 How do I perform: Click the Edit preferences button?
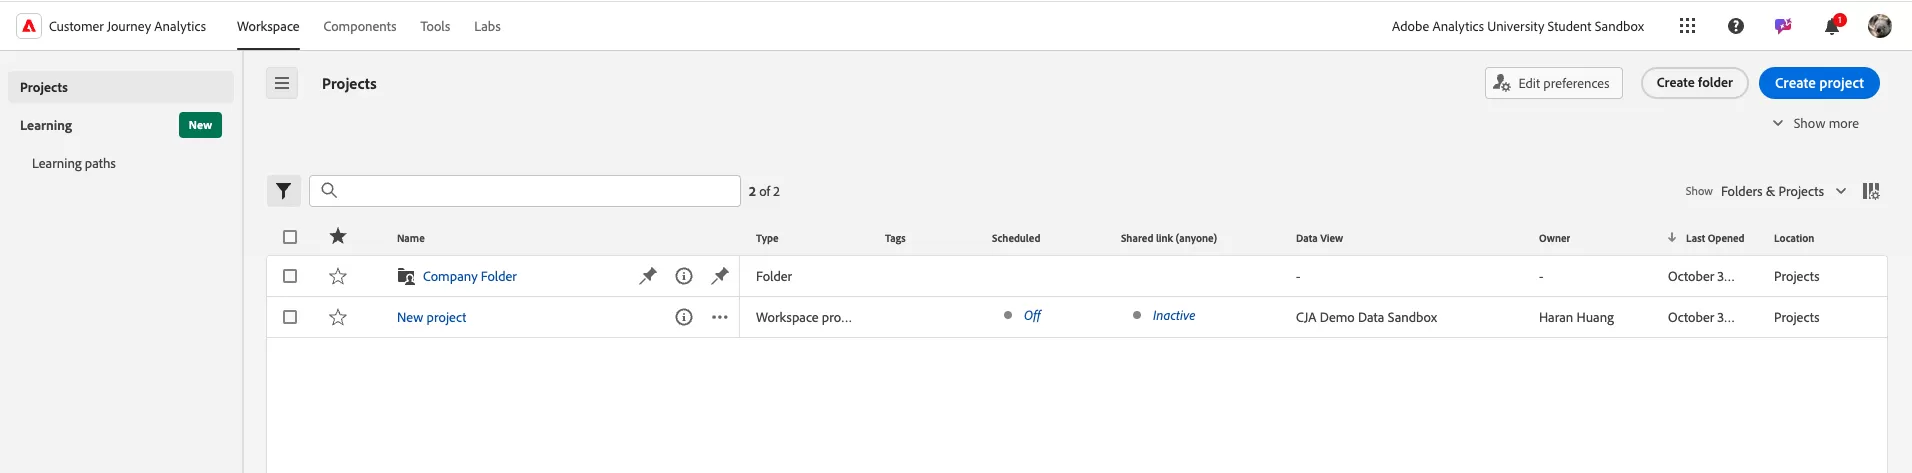tap(1554, 83)
